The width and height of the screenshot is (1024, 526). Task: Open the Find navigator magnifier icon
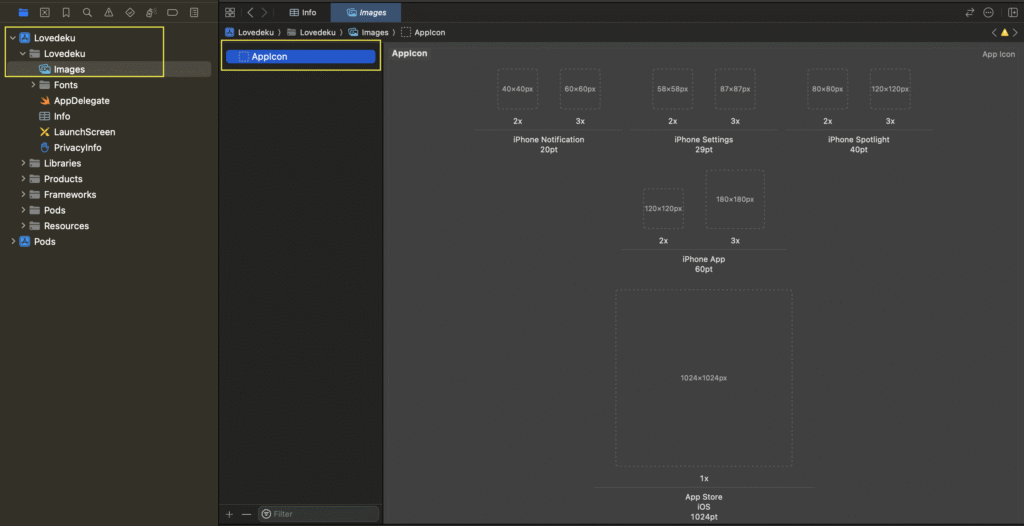(x=87, y=13)
